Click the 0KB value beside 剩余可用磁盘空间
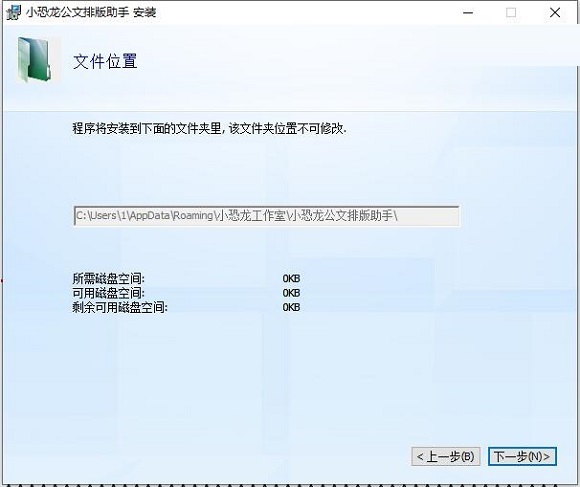The height and width of the screenshot is (487, 580). pyautogui.click(x=291, y=307)
